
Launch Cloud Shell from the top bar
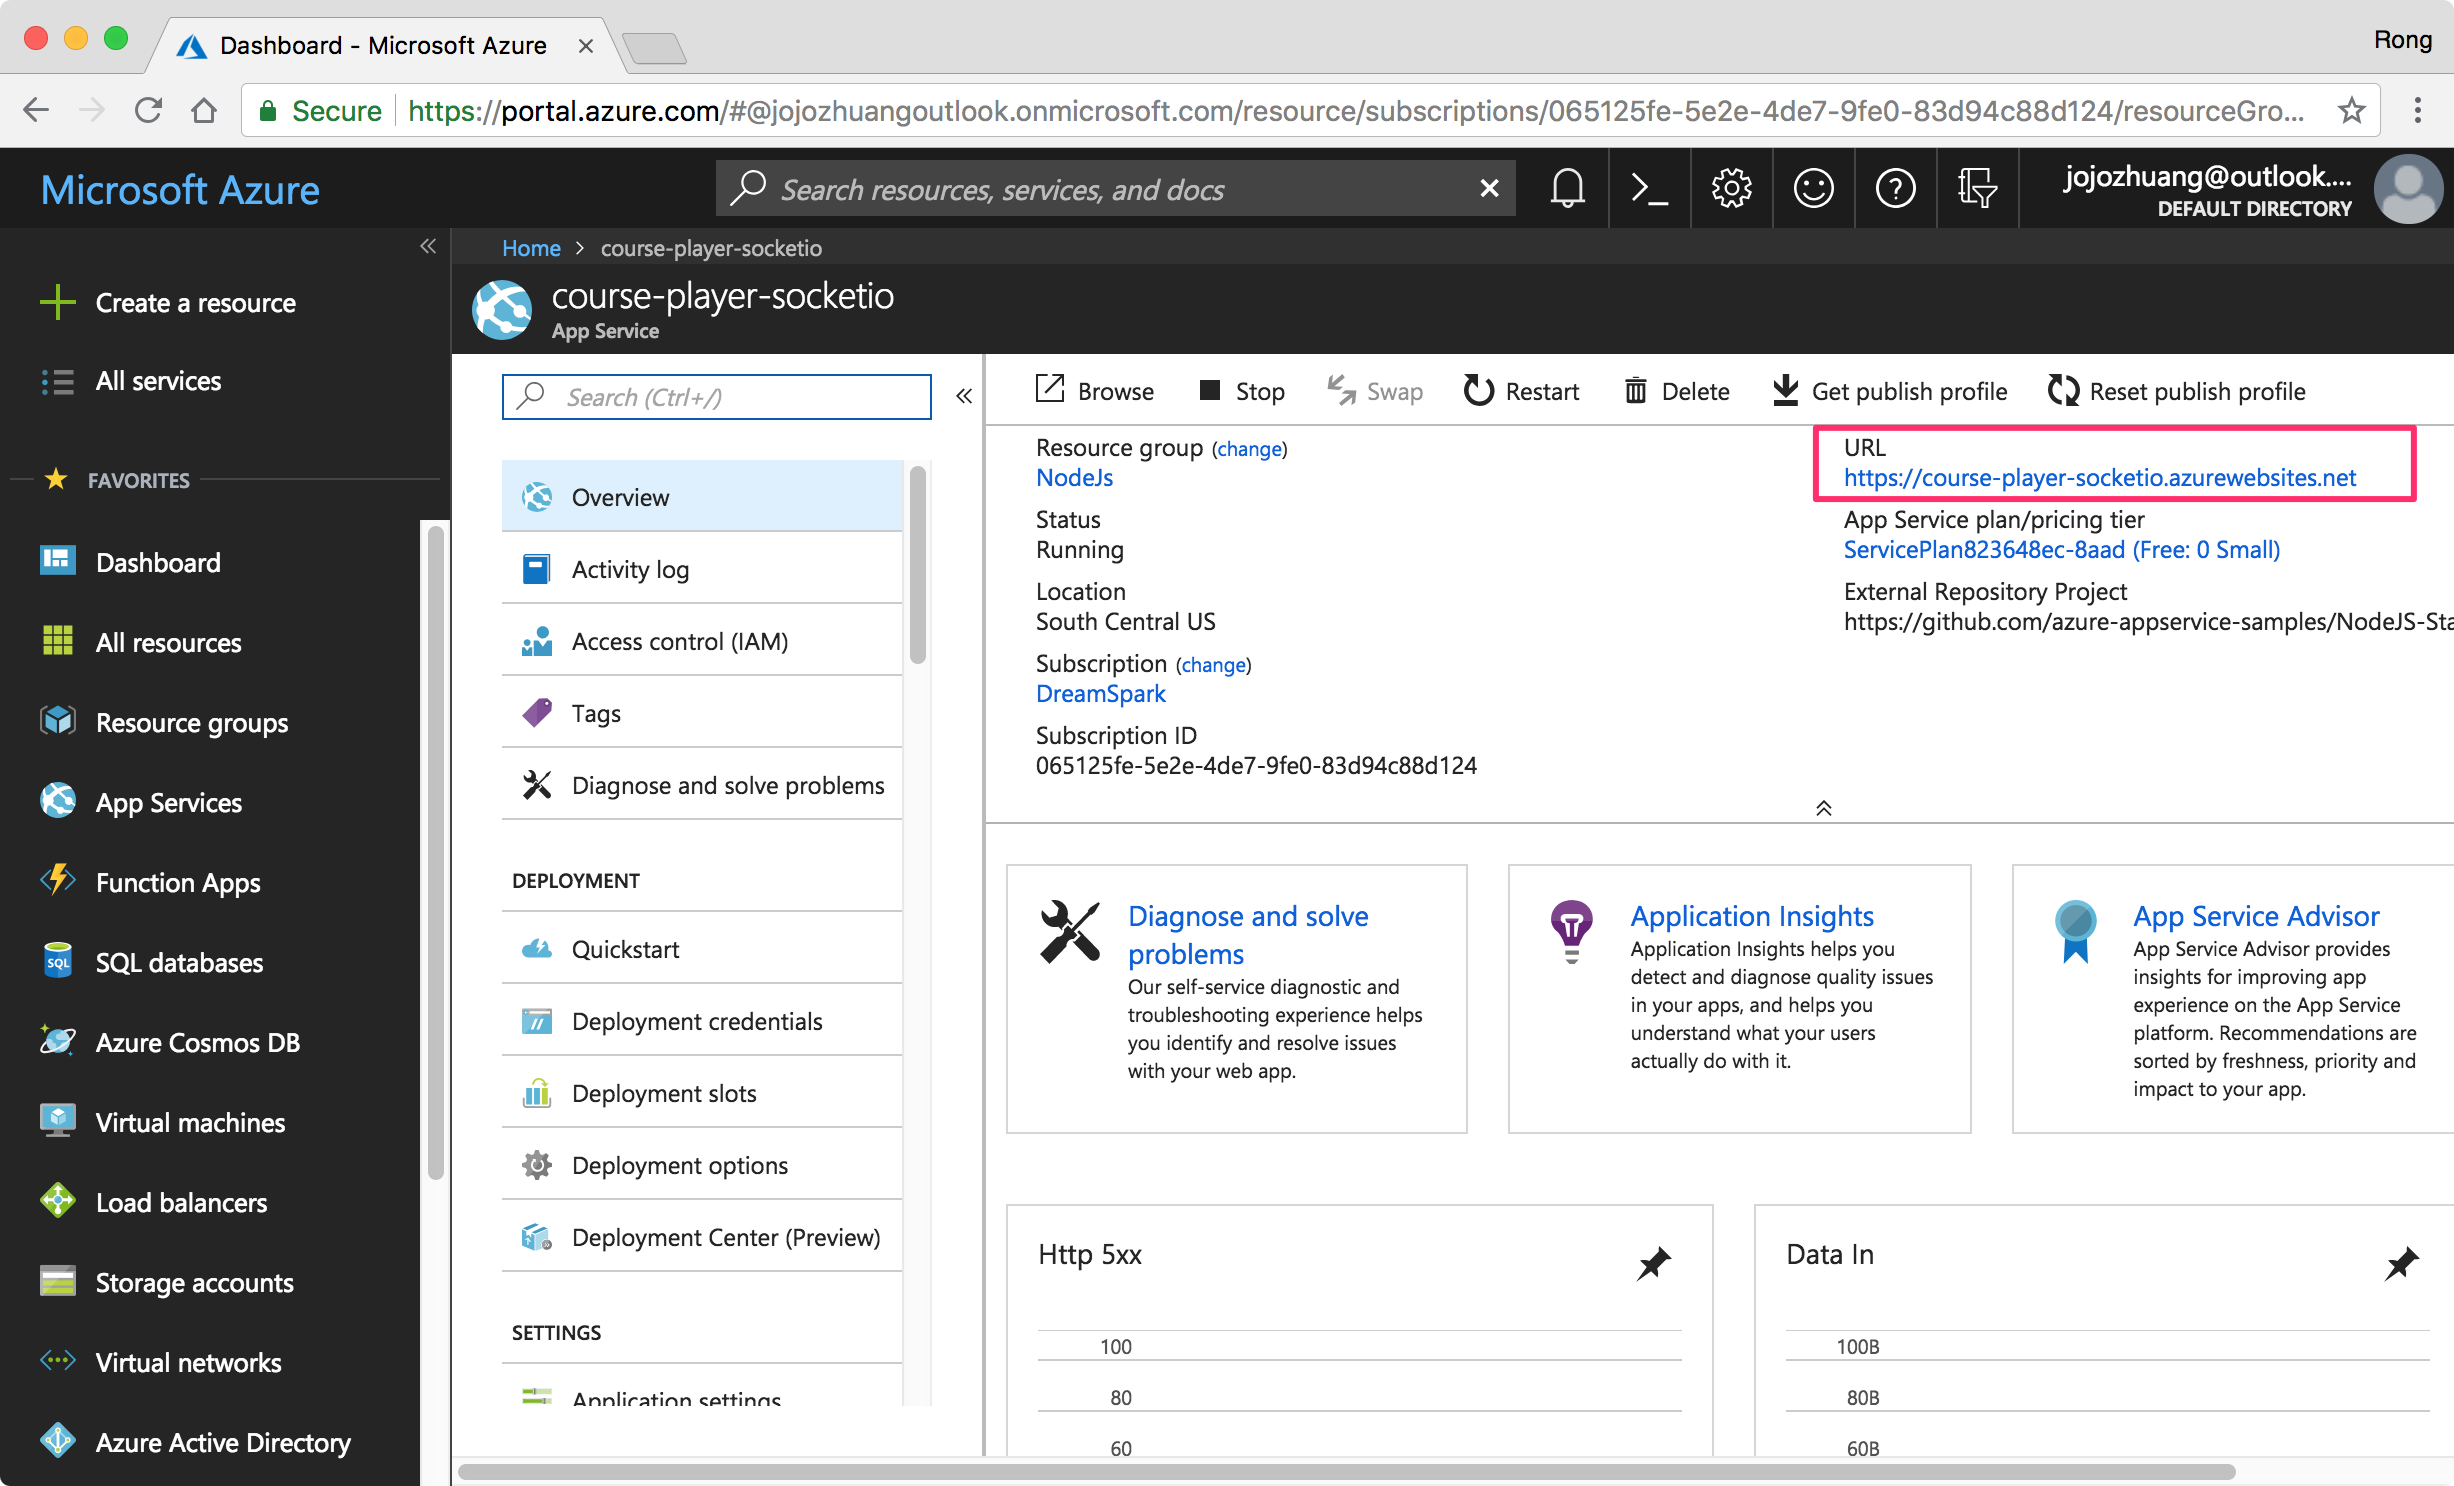coord(1649,188)
